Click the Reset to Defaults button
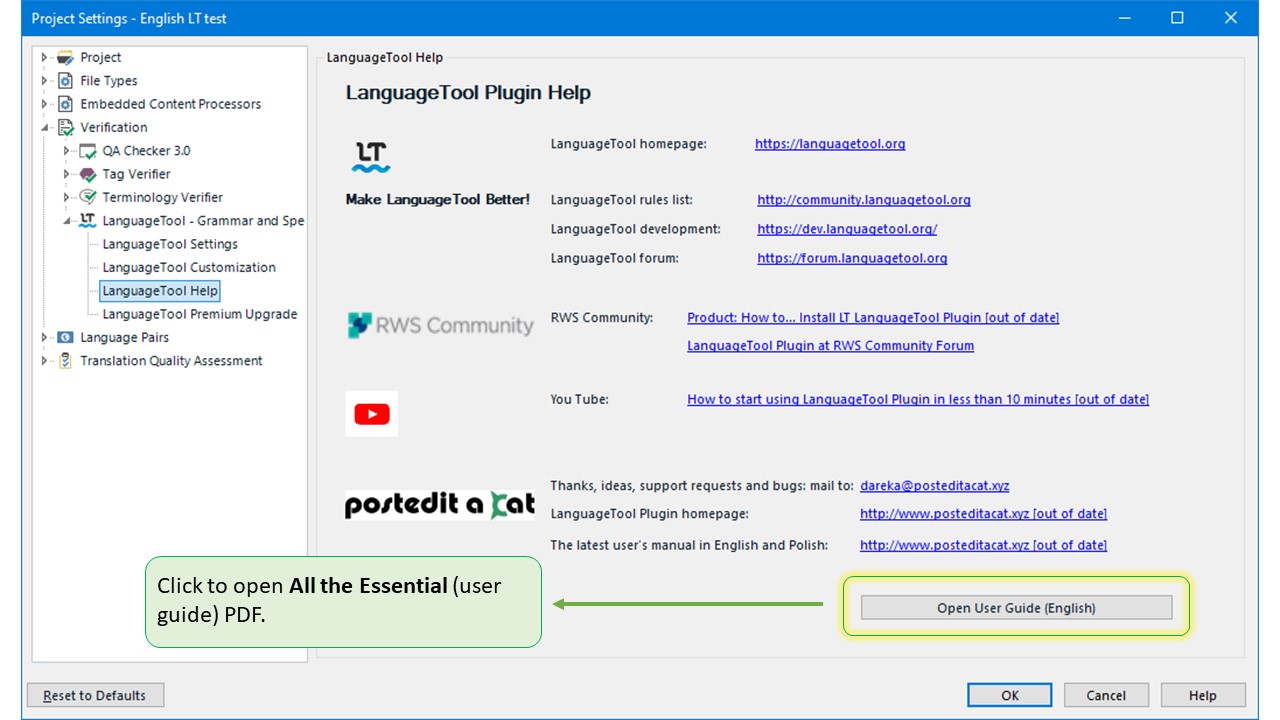The width and height of the screenshot is (1280, 720). 95,696
